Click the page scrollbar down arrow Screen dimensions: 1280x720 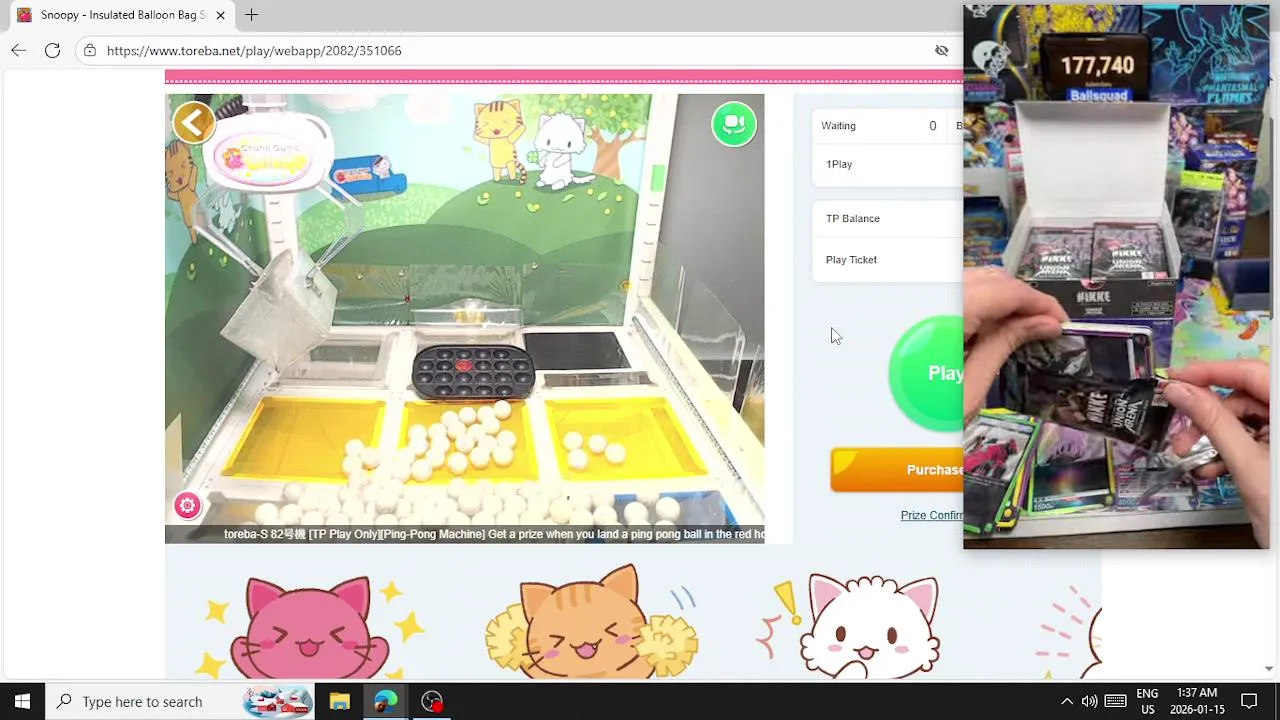(x=1269, y=668)
